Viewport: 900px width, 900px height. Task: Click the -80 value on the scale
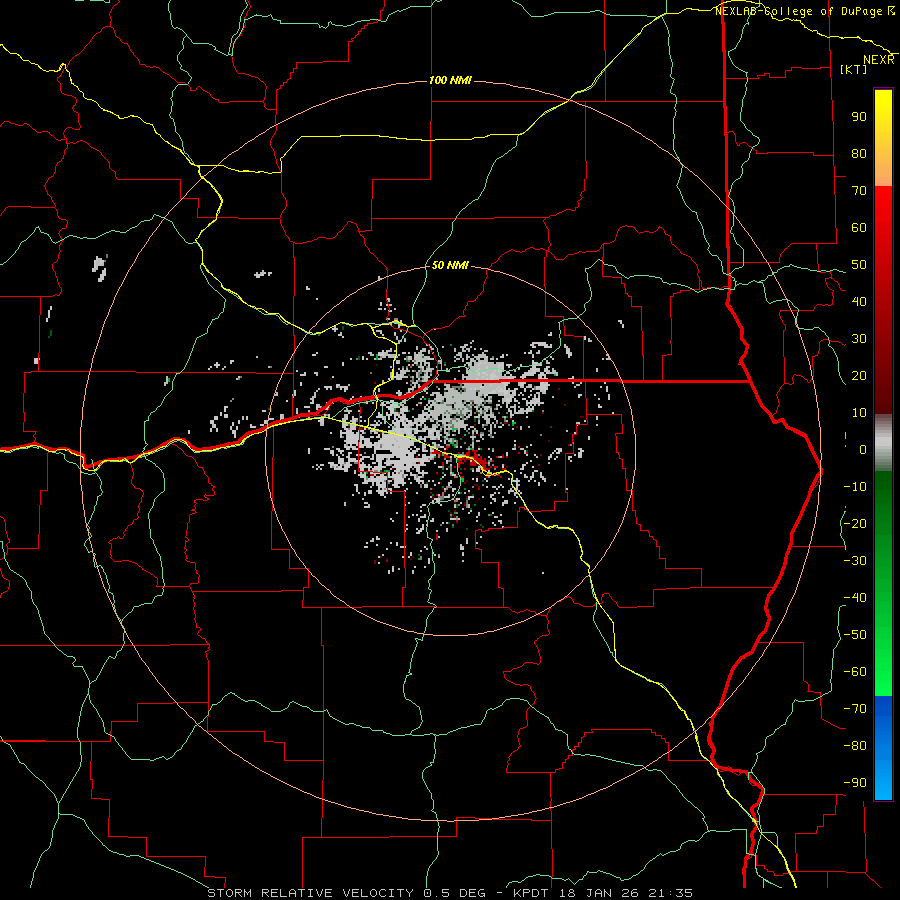855,746
